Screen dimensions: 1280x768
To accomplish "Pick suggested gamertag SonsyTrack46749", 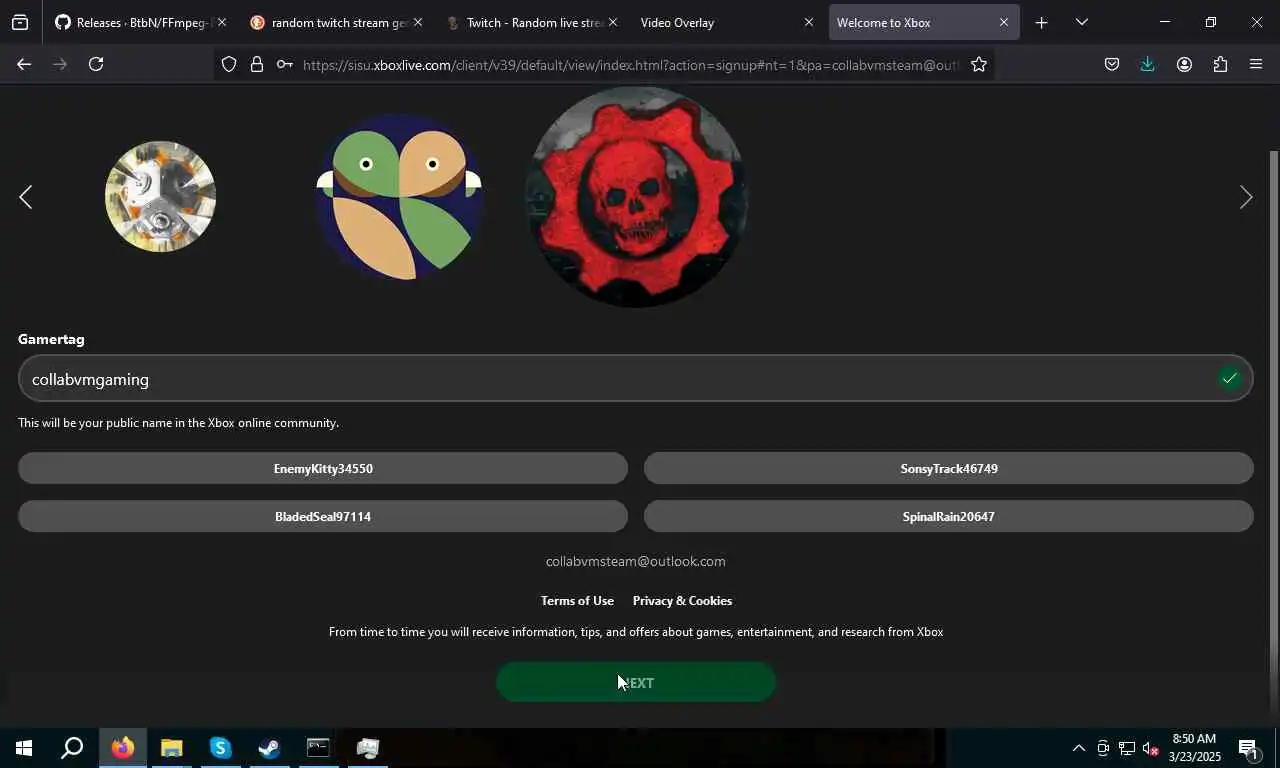I will 949,468.
